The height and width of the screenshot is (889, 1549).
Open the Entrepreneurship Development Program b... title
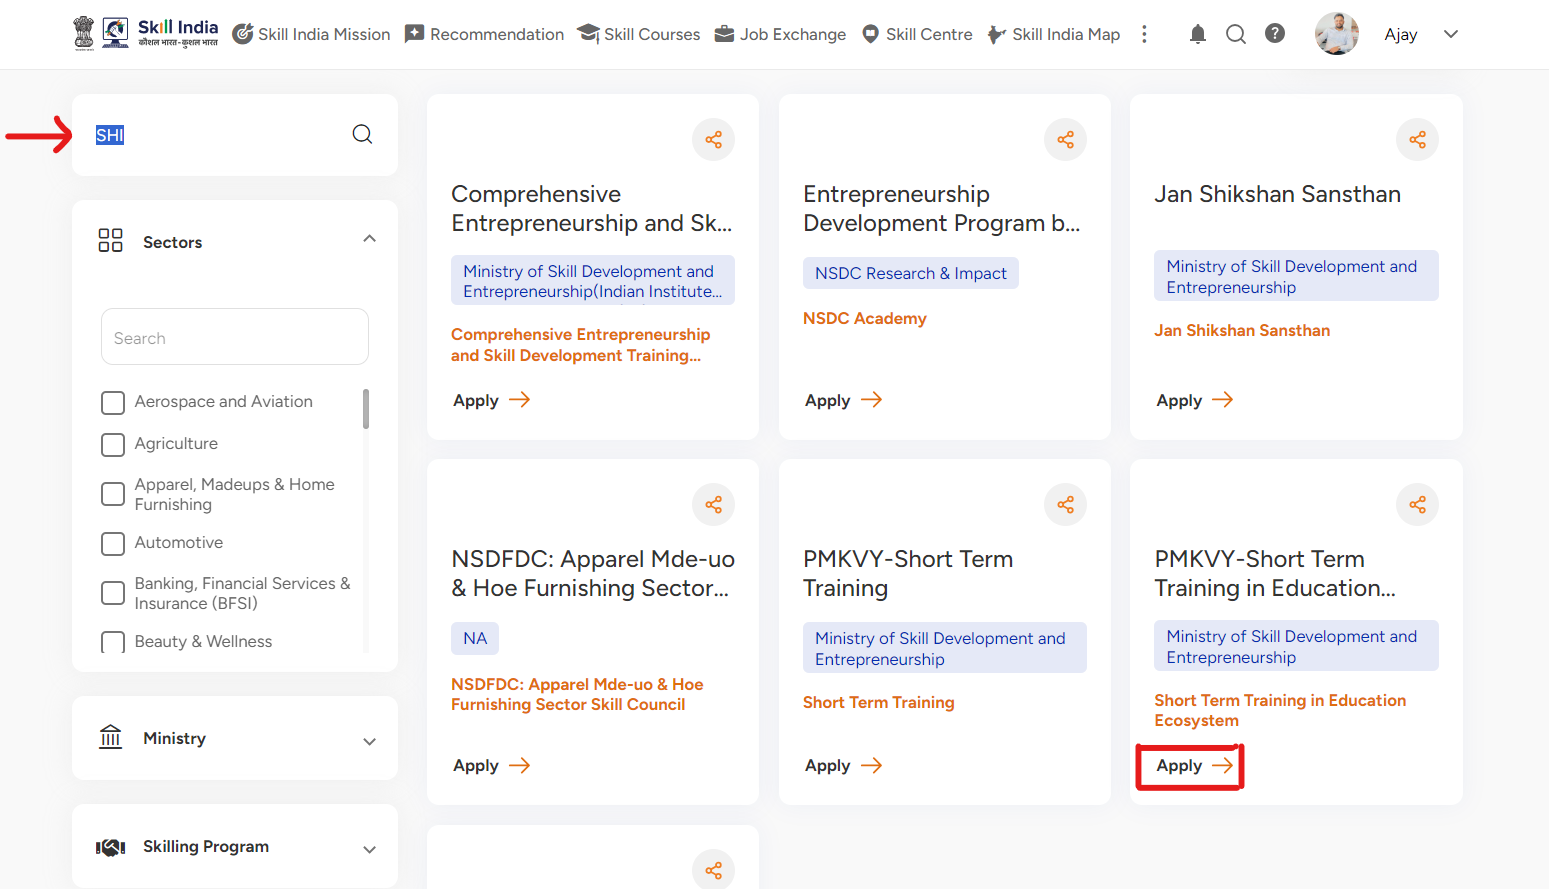coord(942,208)
